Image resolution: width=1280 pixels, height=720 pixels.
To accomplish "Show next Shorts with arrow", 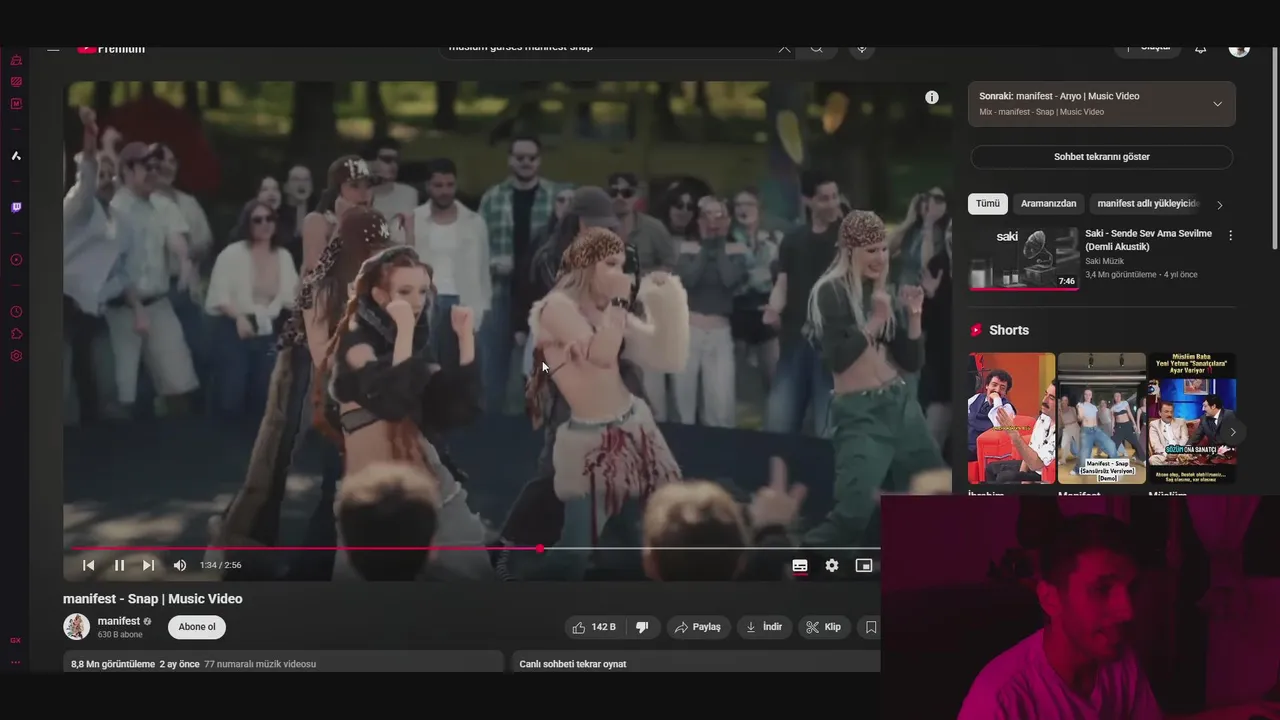I will (x=1232, y=432).
